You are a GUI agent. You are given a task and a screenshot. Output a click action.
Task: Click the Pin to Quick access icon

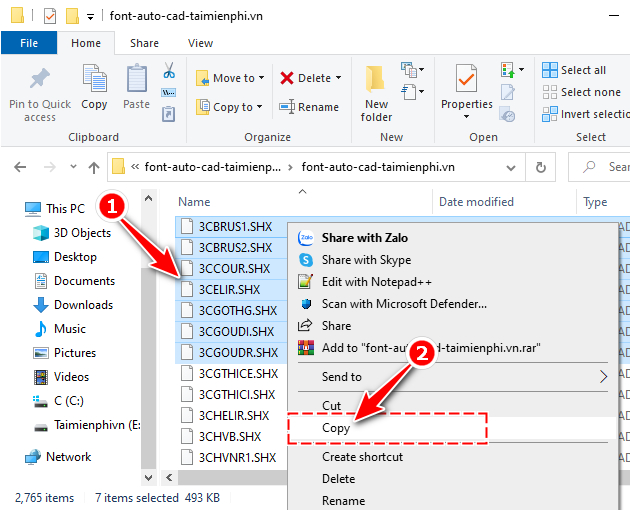pos(40,78)
